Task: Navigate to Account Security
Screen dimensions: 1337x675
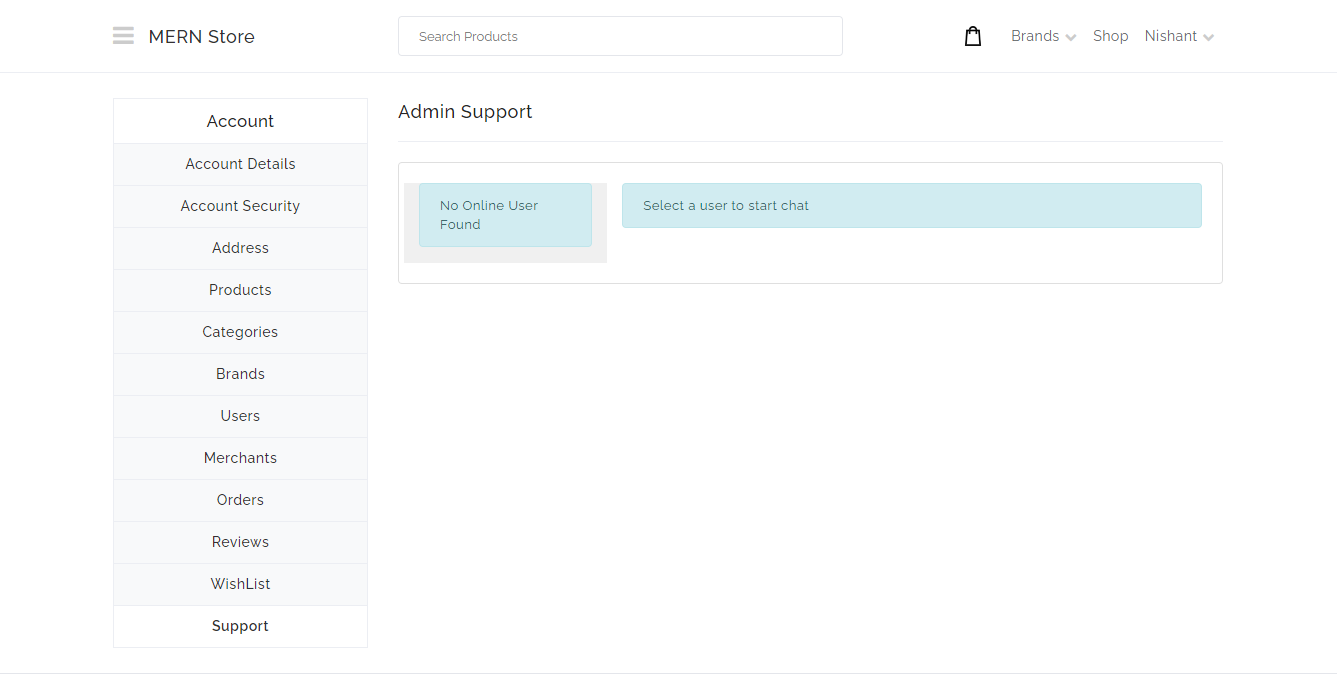Action: 240,206
